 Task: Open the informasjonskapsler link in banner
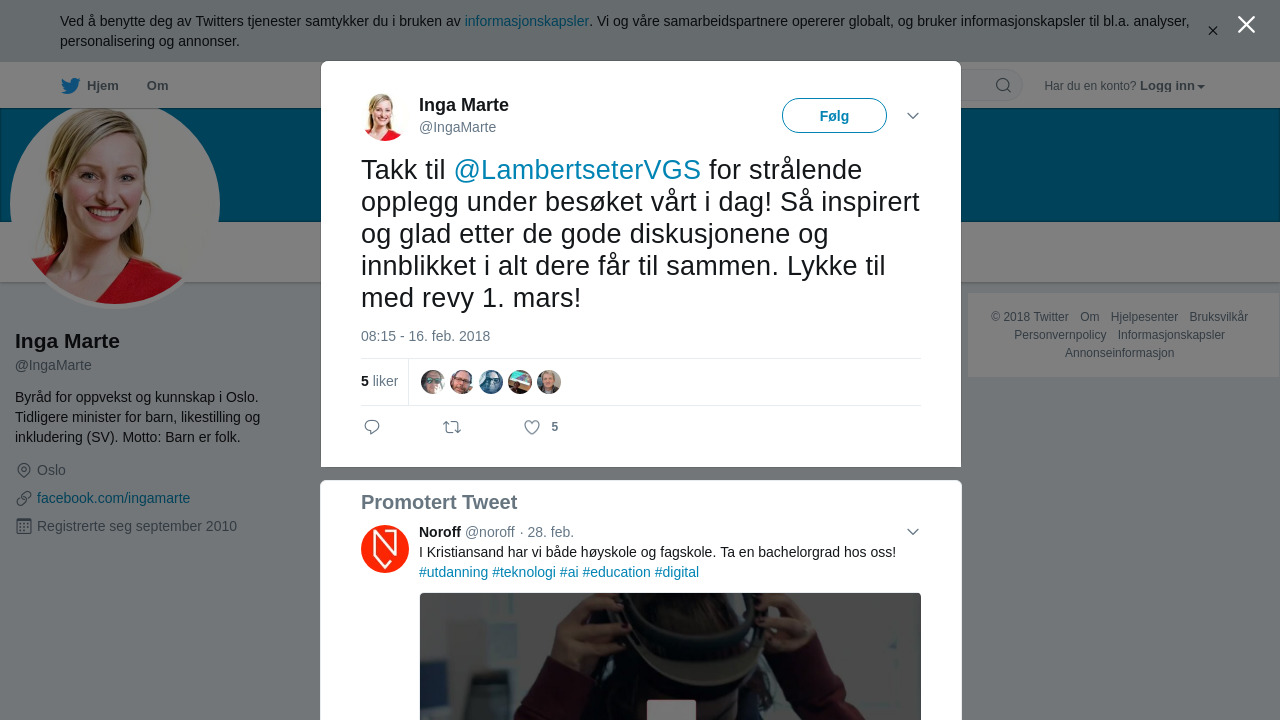pos(527,21)
